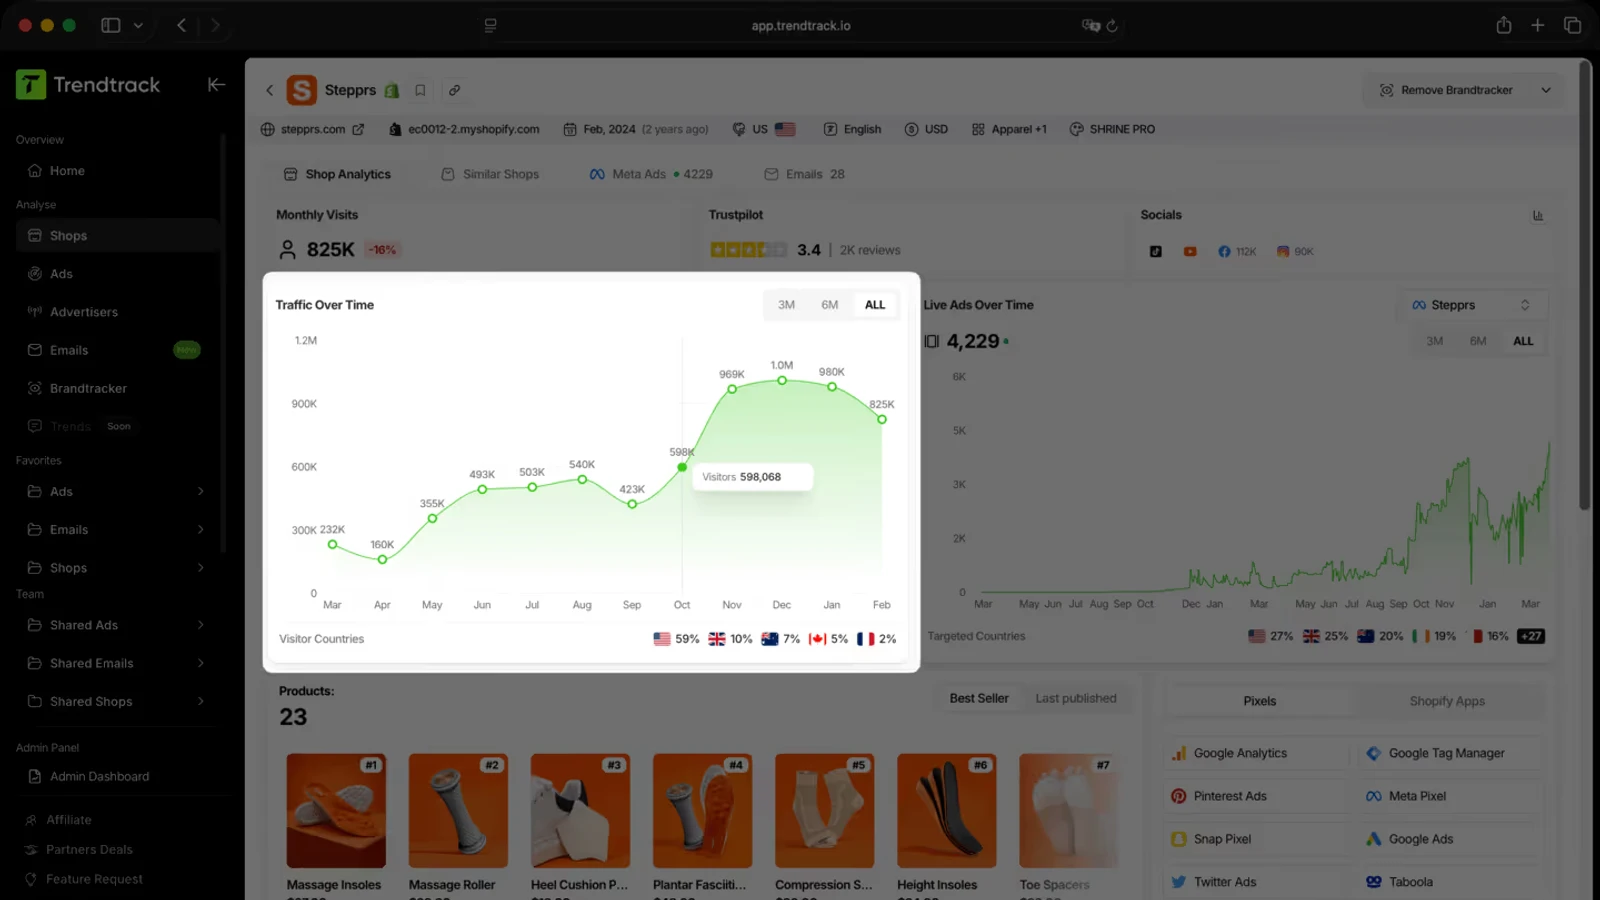Select ALL range in Live Ads chart
This screenshot has width=1600, height=900.
tap(1523, 341)
